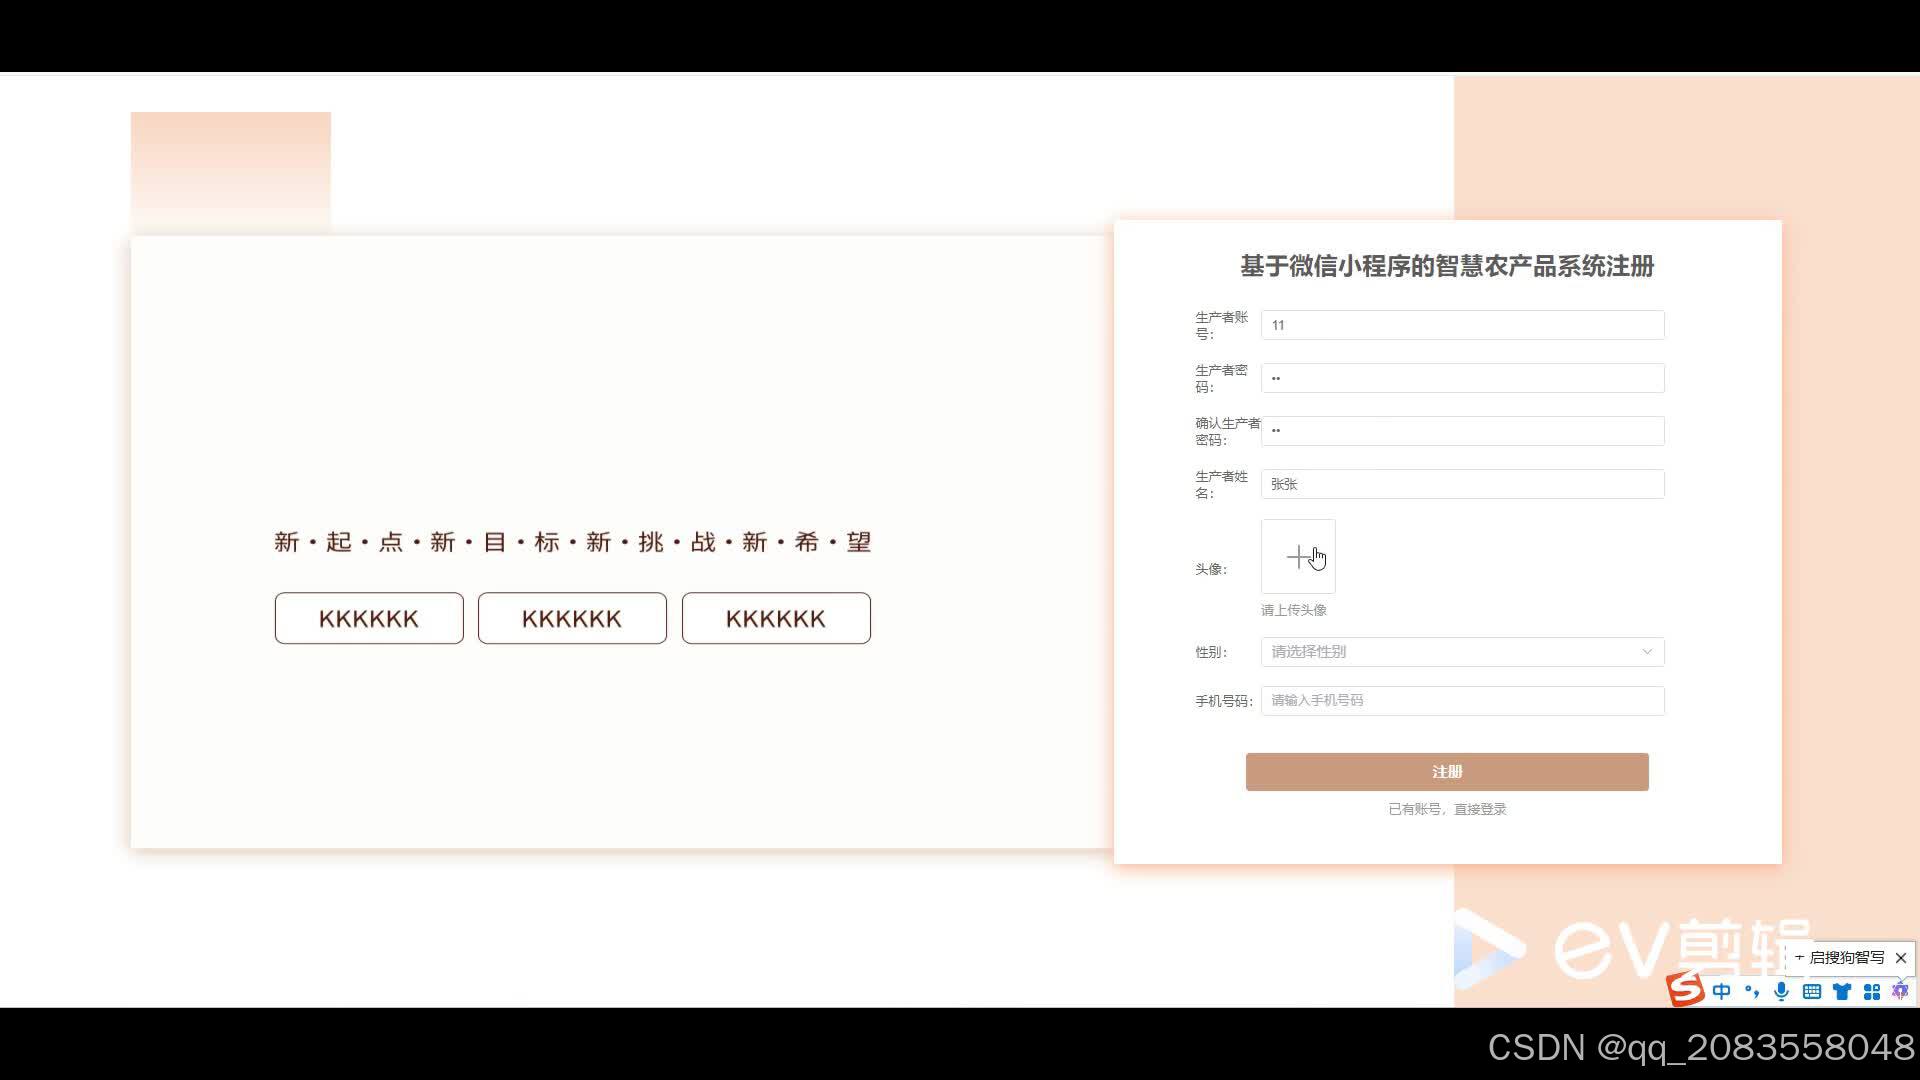Click the plus icon to upload an avatar
The height and width of the screenshot is (1080, 1920).
(1298, 557)
